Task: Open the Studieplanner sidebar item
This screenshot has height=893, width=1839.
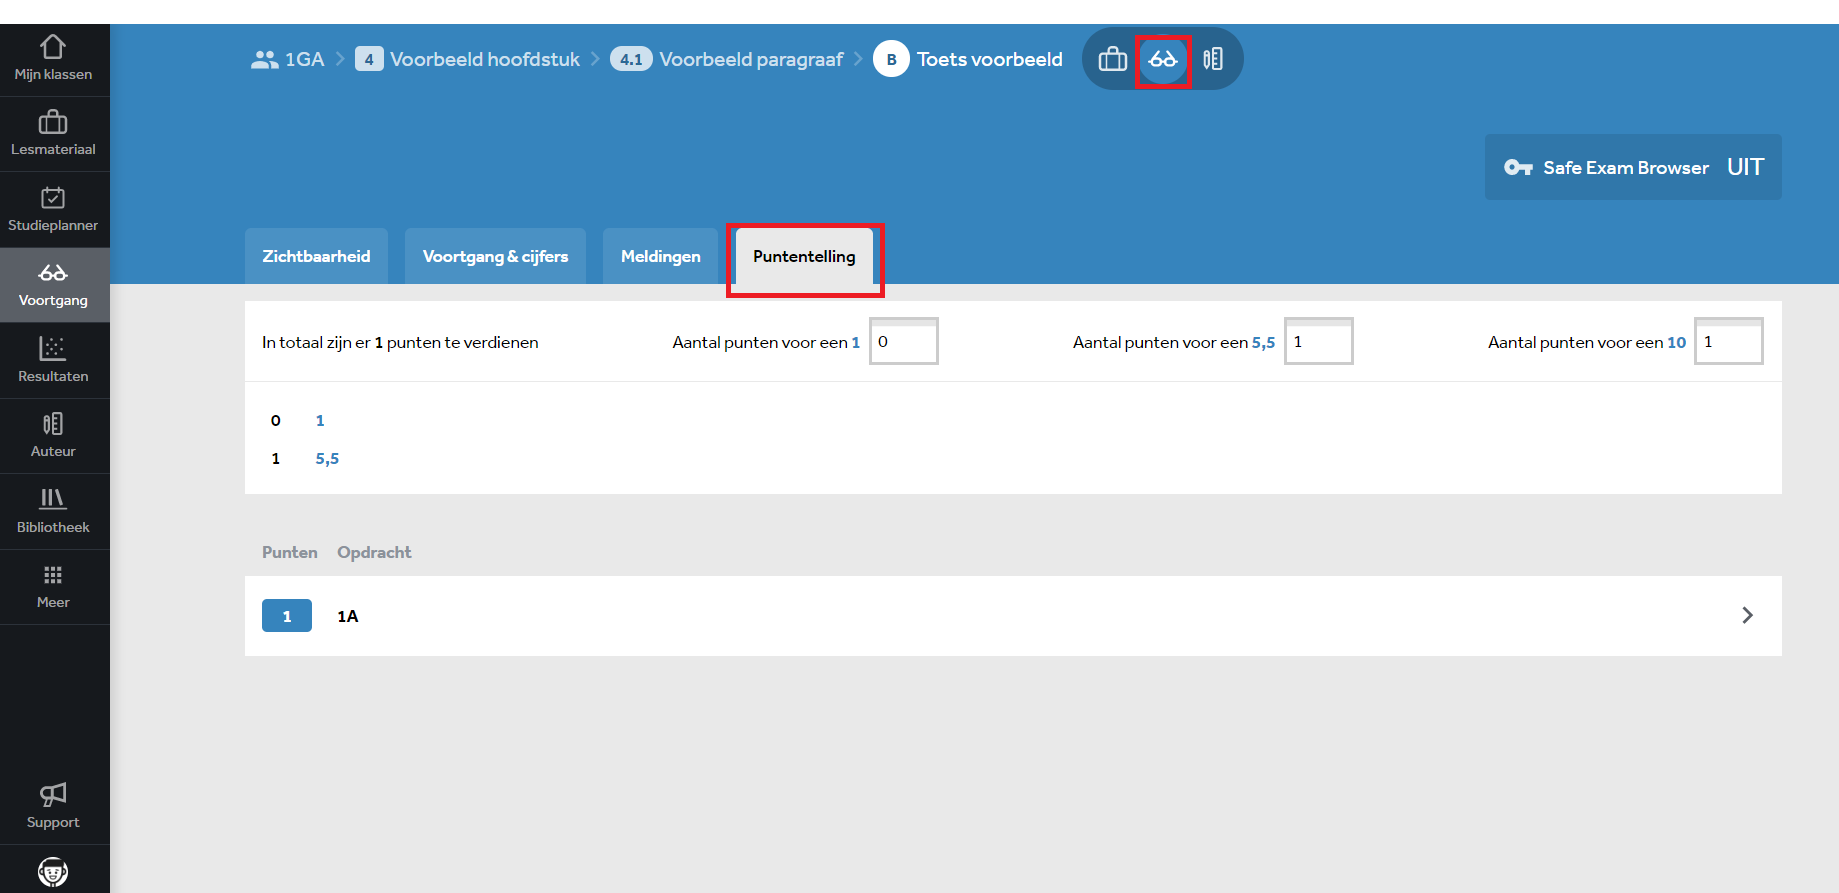Action: 54,210
